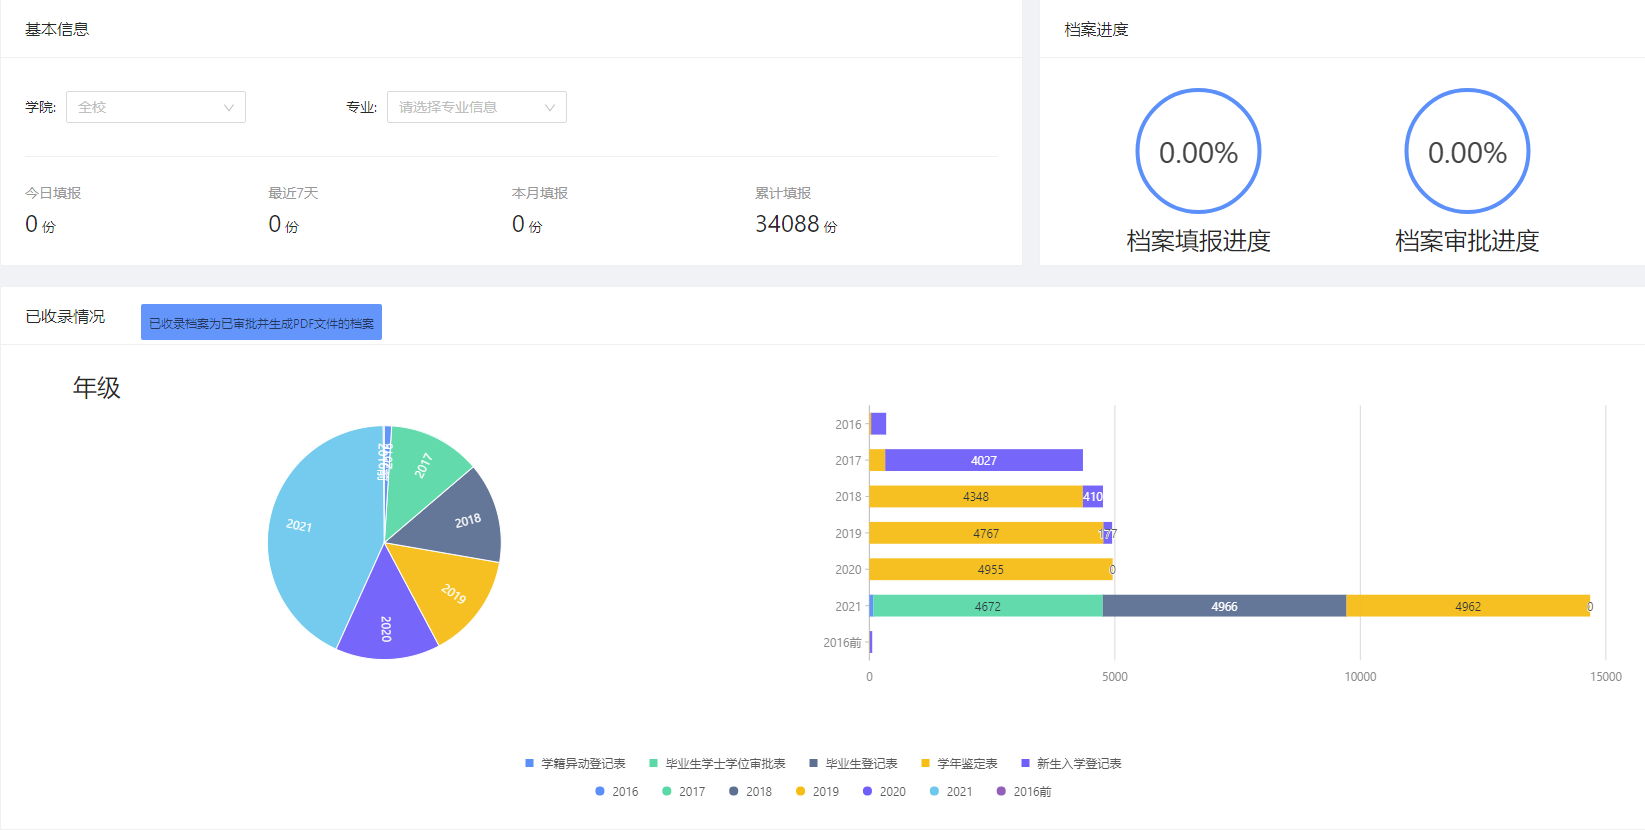This screenshot has height=830, width=1645.
Task: Click the gray-blue 4966 bar segment for 2021
Action: (x=1224, y=606)
